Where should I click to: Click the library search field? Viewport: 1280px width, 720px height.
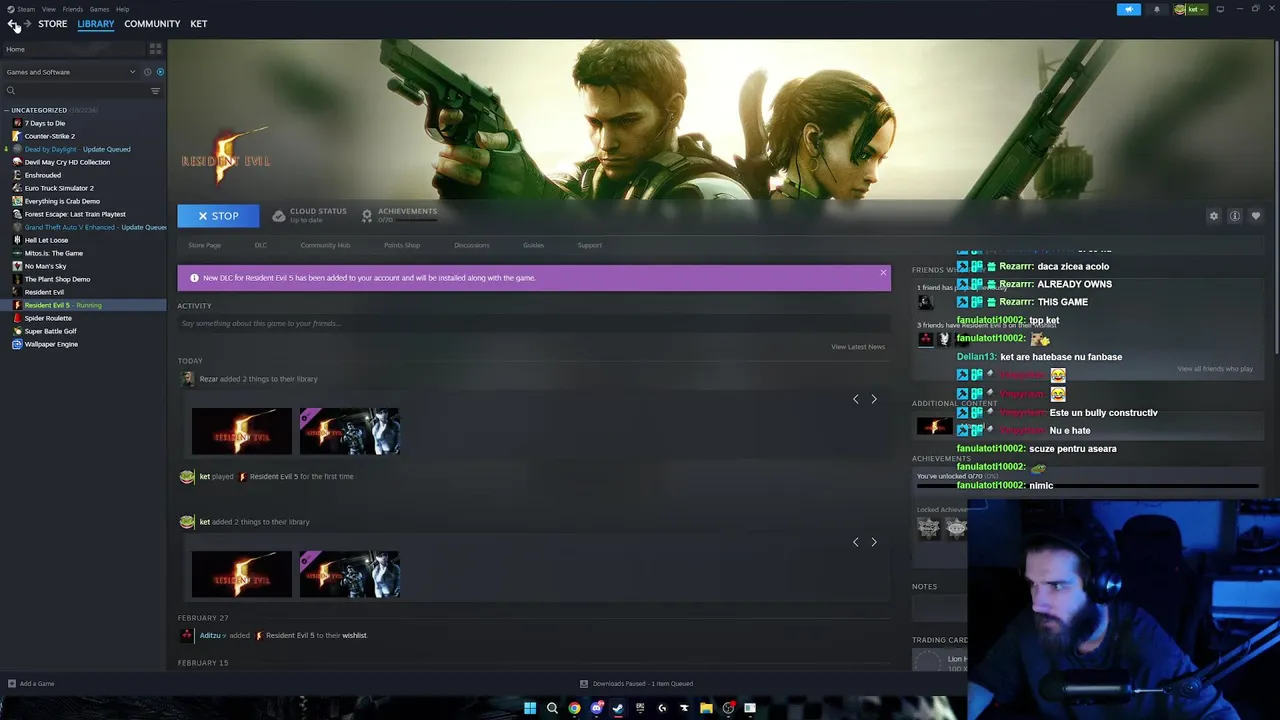click(75, 91)
